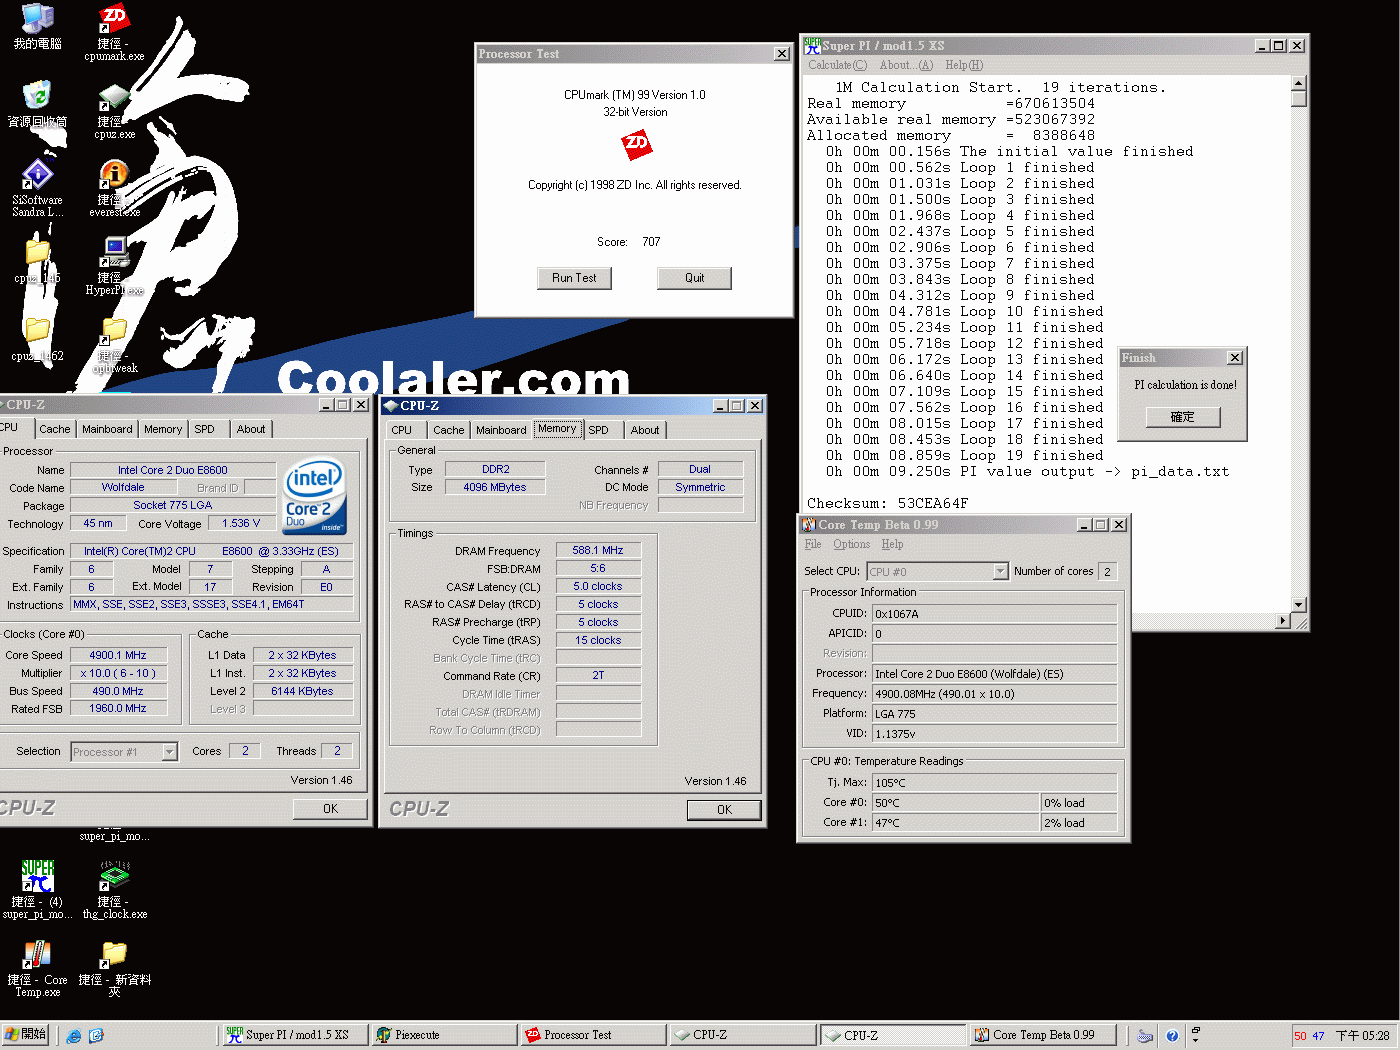Screen dimensions: 1400x1050
Task: Select the Cache tab in the CPU-Z Memory window
Action: [449, 430]
